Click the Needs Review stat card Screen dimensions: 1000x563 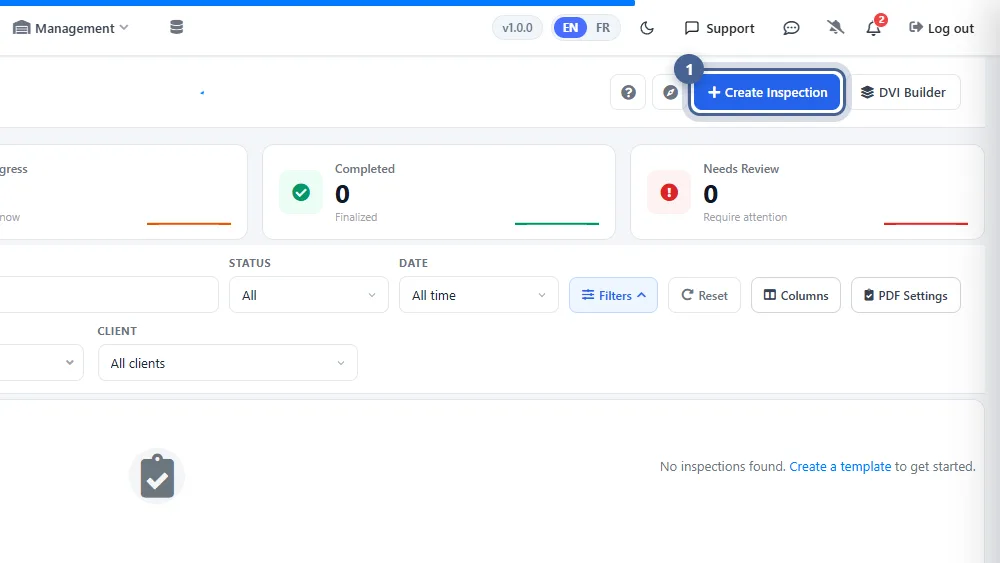coord(807,192)
